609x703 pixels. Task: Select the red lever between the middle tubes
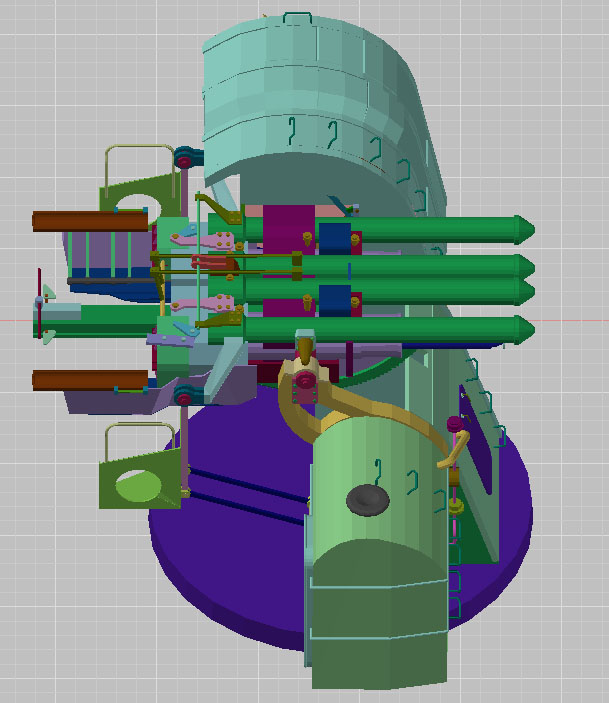[214, 262]
